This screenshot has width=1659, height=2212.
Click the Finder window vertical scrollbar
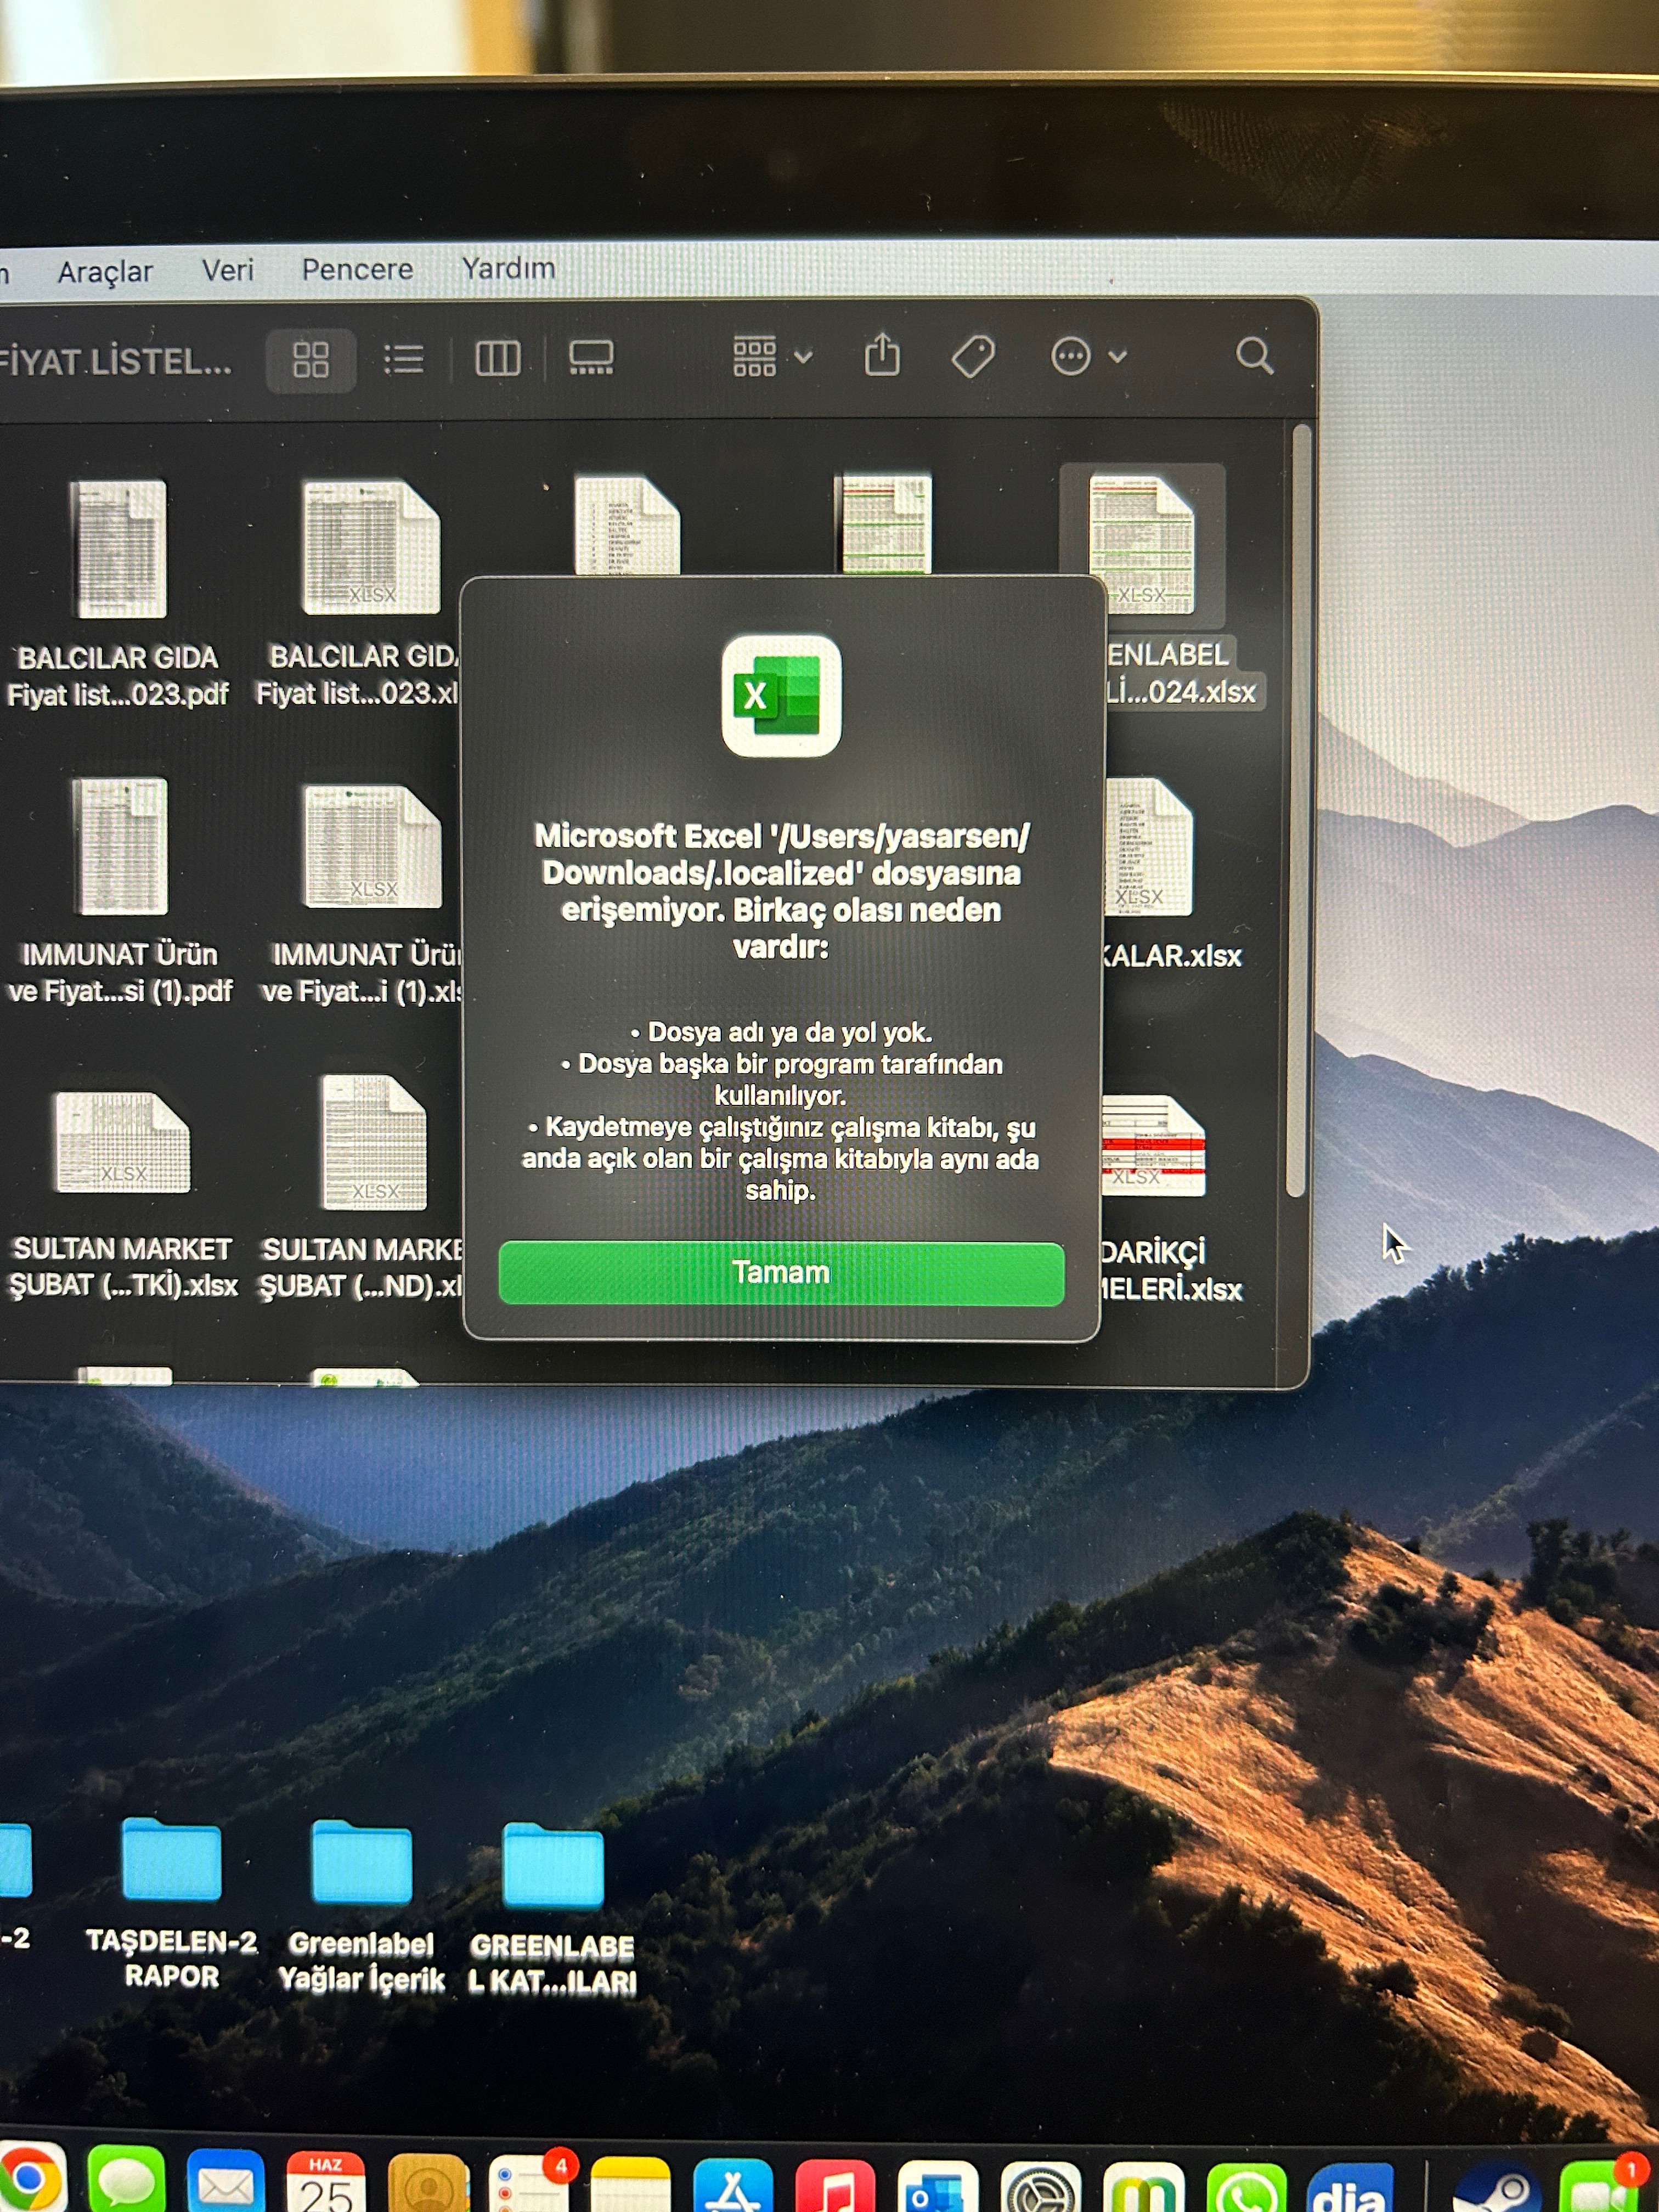(1297, 810)
